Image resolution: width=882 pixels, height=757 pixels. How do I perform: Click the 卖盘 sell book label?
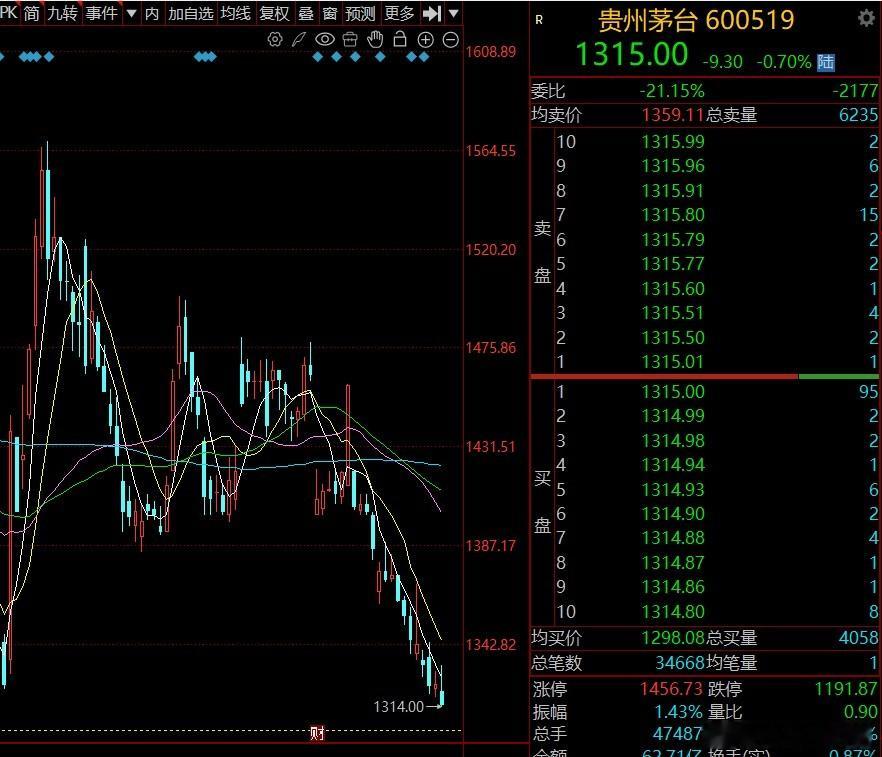point(542,251)
